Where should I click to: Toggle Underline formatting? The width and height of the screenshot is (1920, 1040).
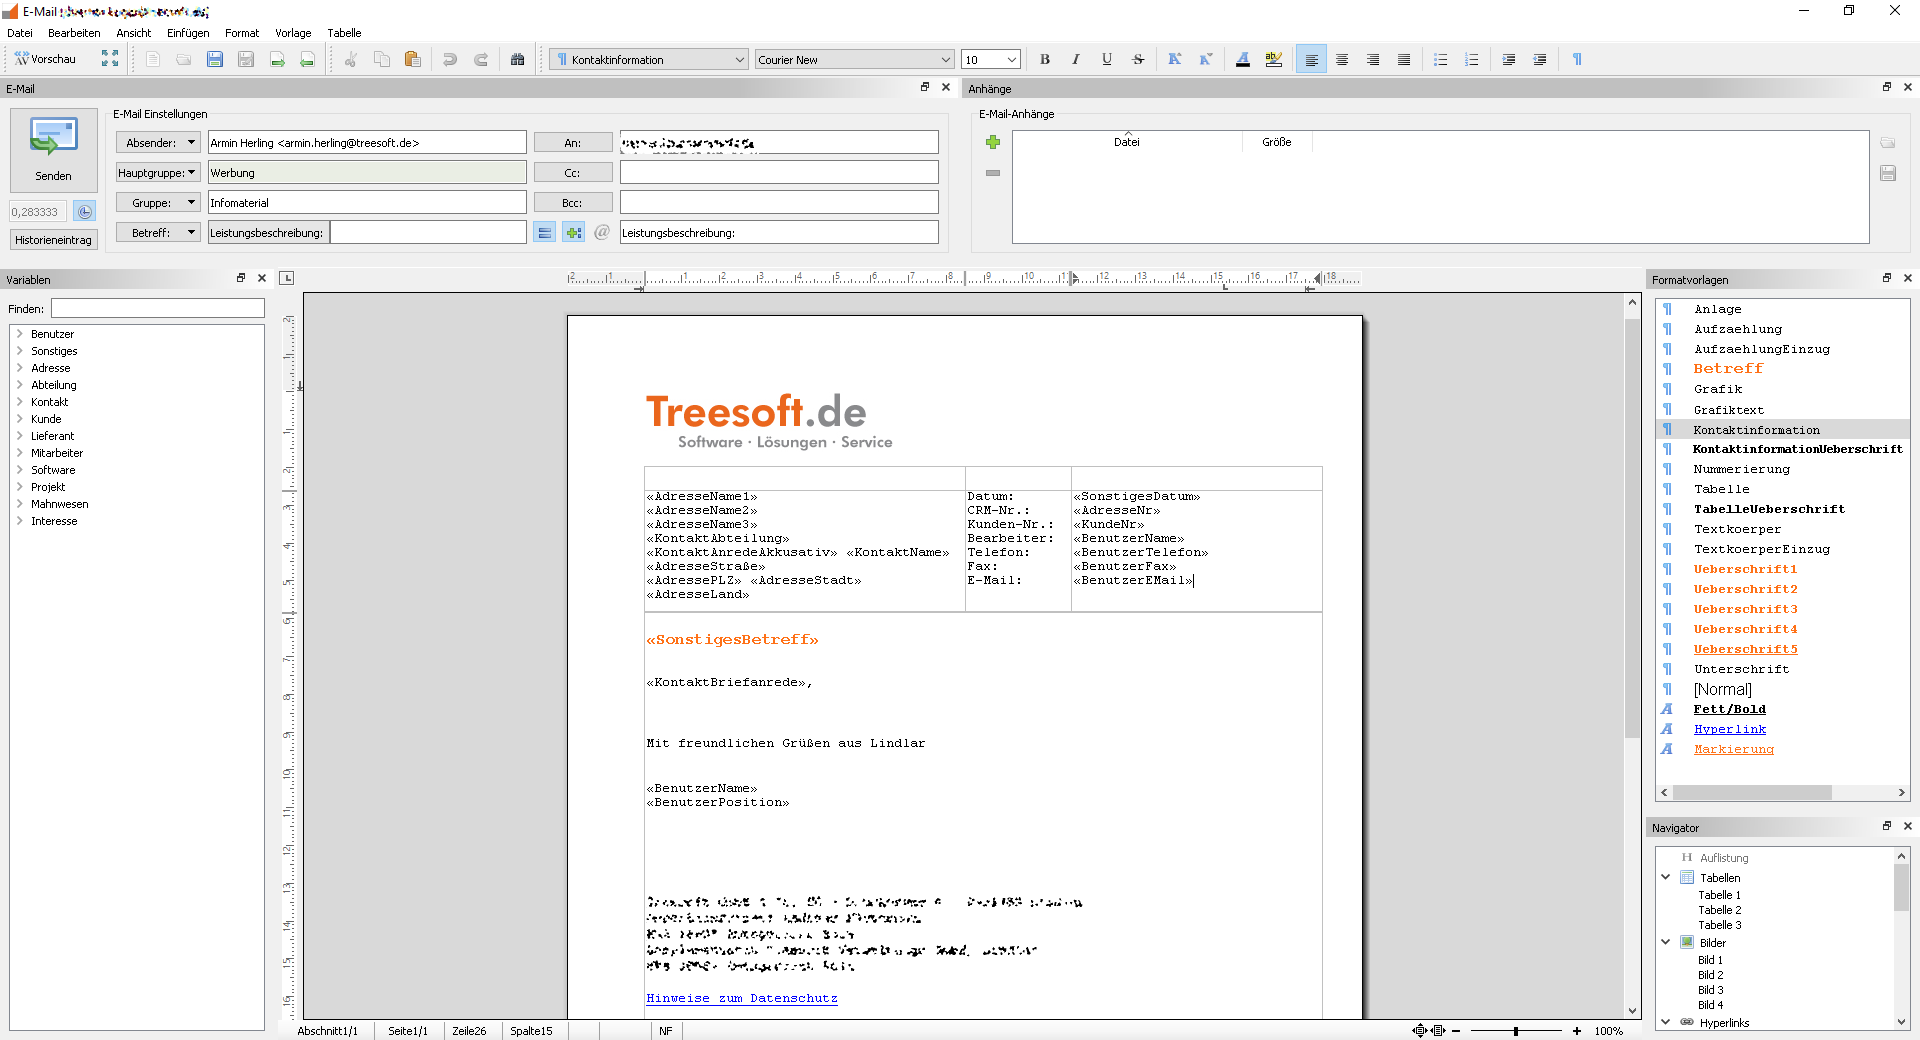tap(1107, 59)
